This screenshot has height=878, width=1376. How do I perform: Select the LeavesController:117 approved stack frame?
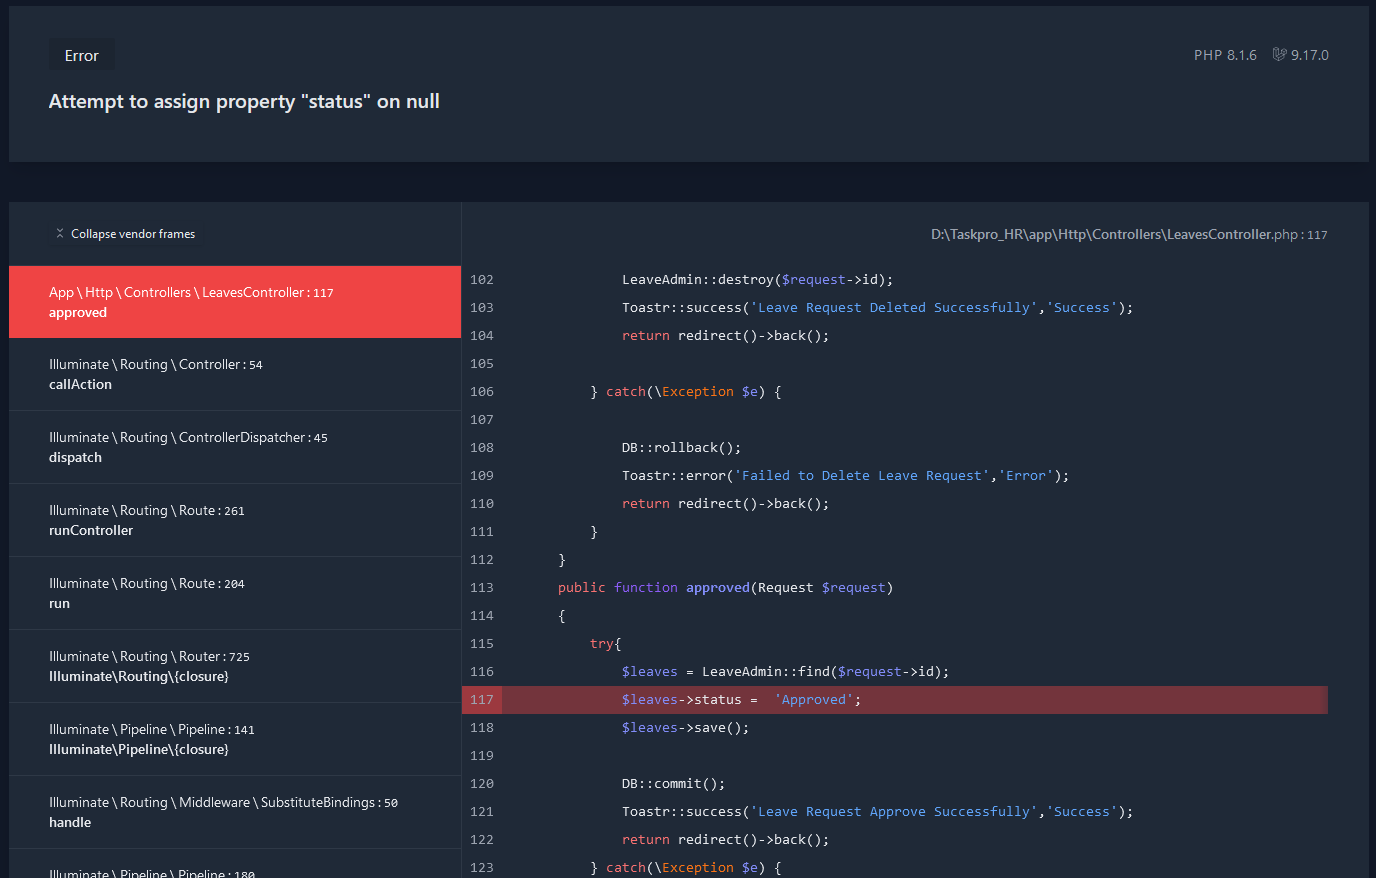pyautogui.click(x=235, y=302)
